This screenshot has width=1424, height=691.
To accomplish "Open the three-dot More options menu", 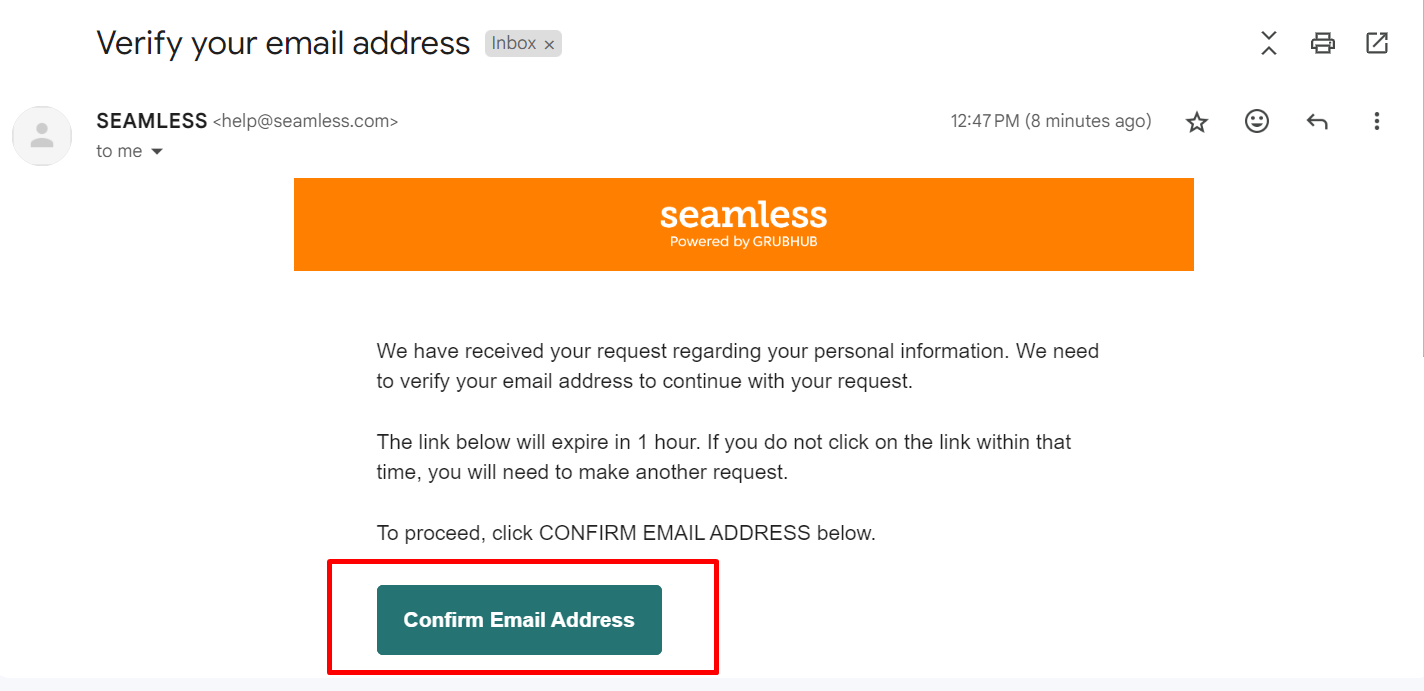I will 1377,121.
